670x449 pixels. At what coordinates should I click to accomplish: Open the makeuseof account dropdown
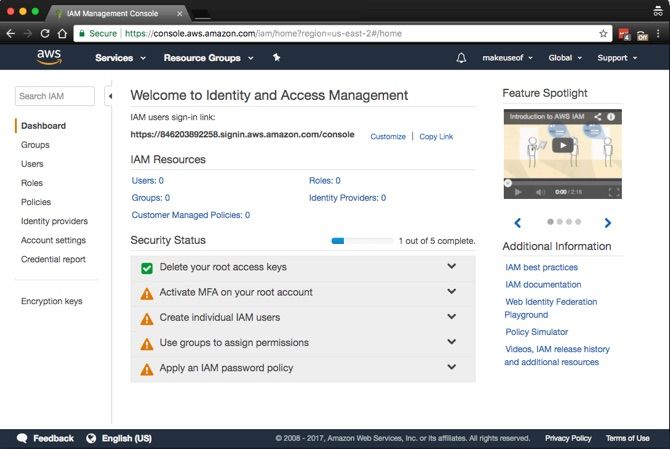[507, 58]
